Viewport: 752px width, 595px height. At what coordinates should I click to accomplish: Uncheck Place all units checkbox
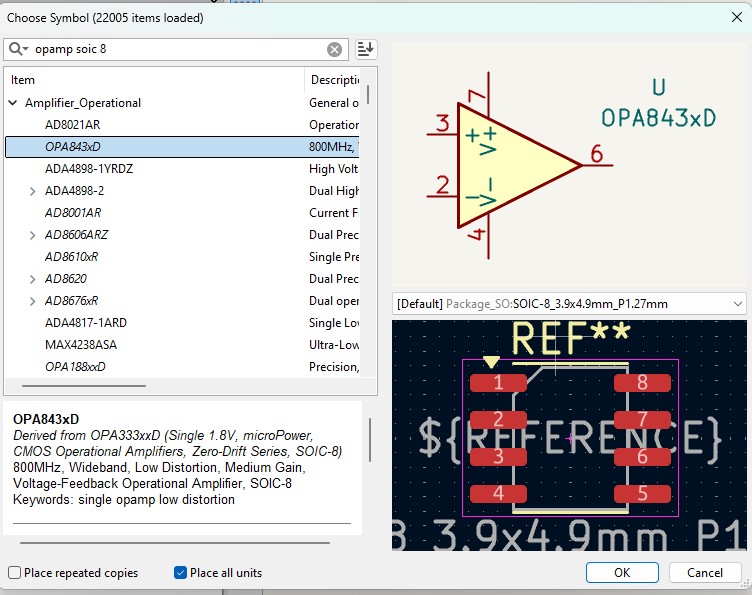pos(180,572)
